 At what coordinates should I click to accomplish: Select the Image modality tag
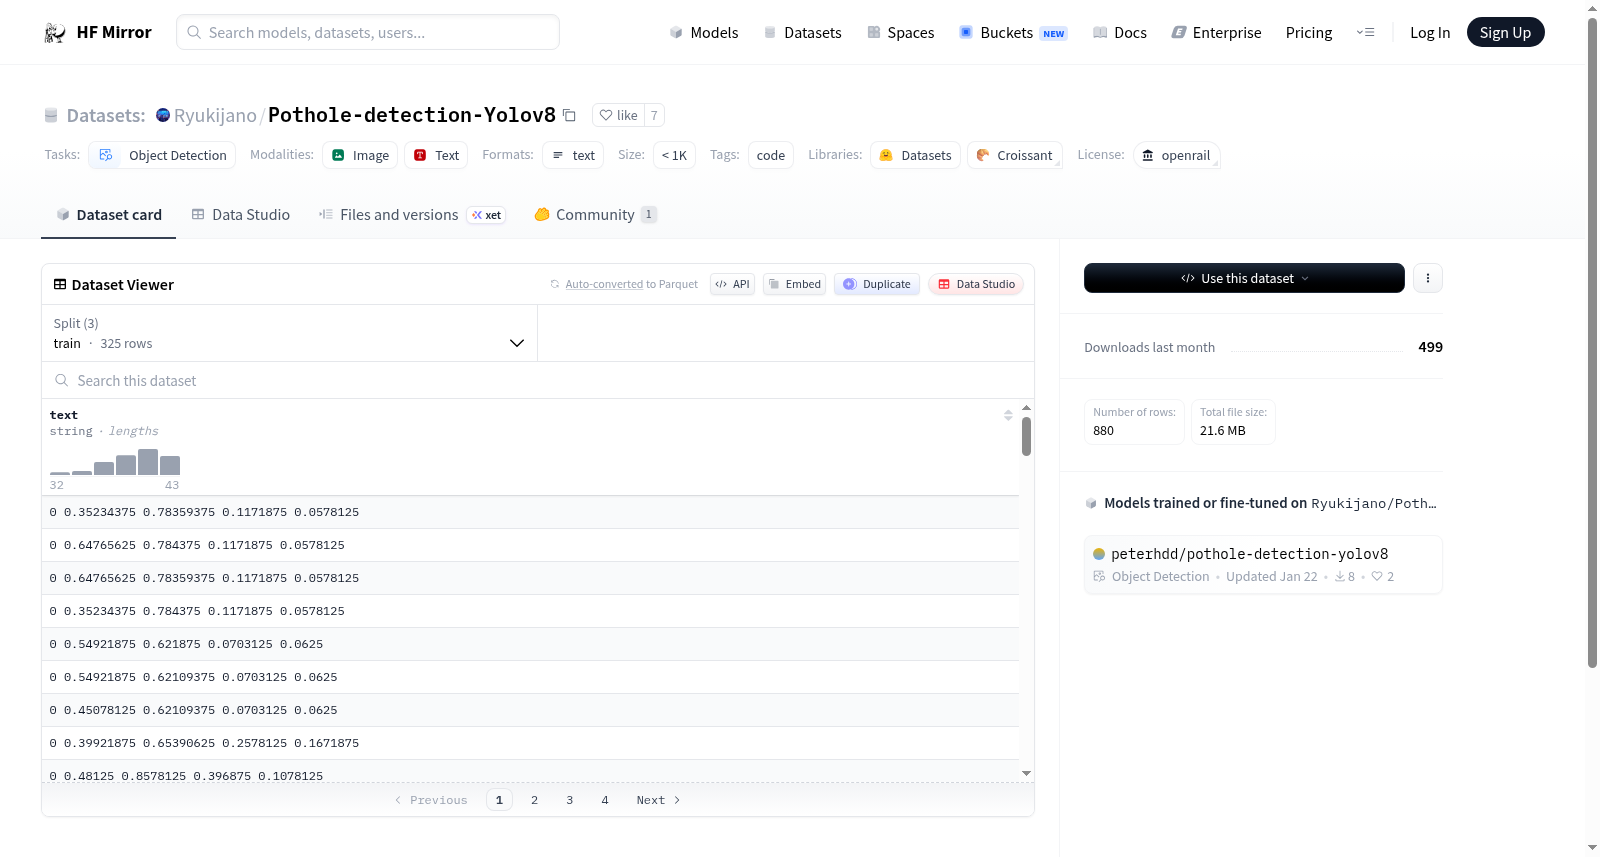360,155
